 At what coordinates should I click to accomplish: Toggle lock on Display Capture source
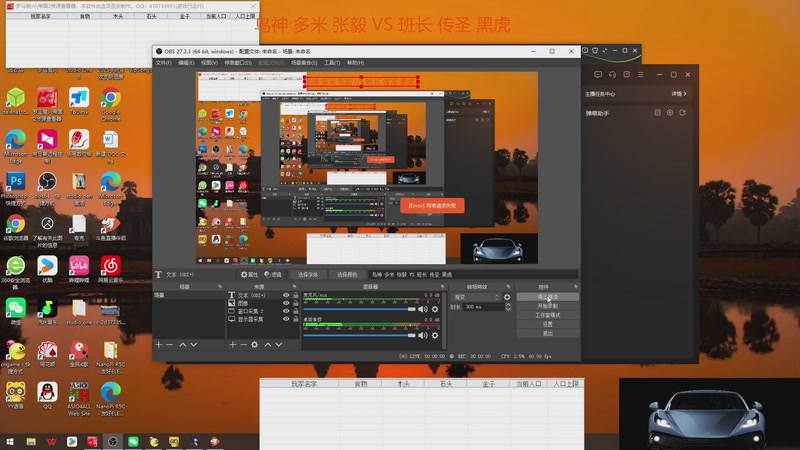(x=295, y=319)
